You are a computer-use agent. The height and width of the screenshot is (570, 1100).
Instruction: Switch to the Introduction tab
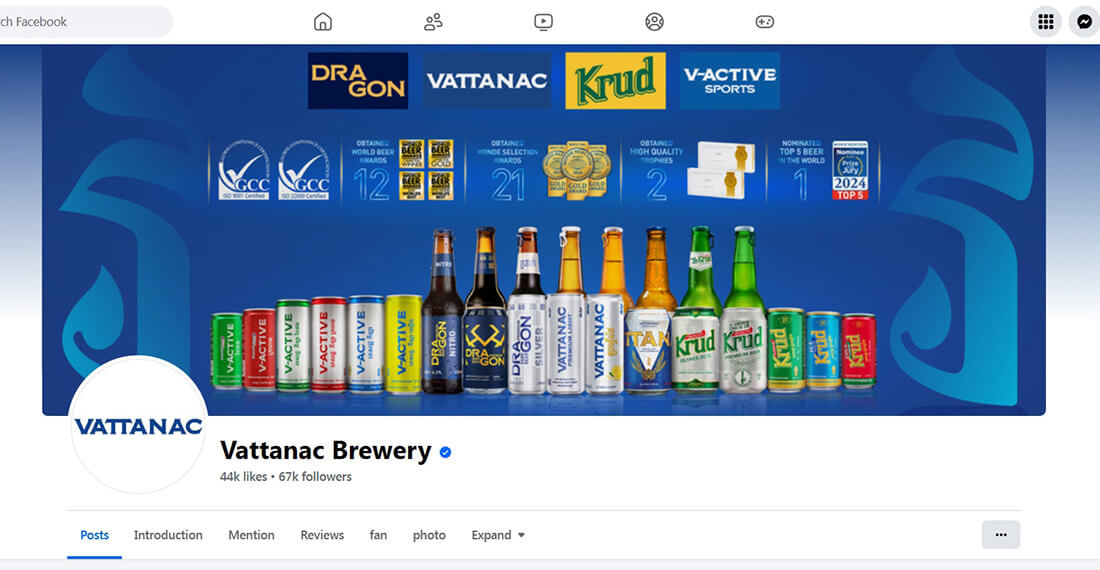point(168,535)
